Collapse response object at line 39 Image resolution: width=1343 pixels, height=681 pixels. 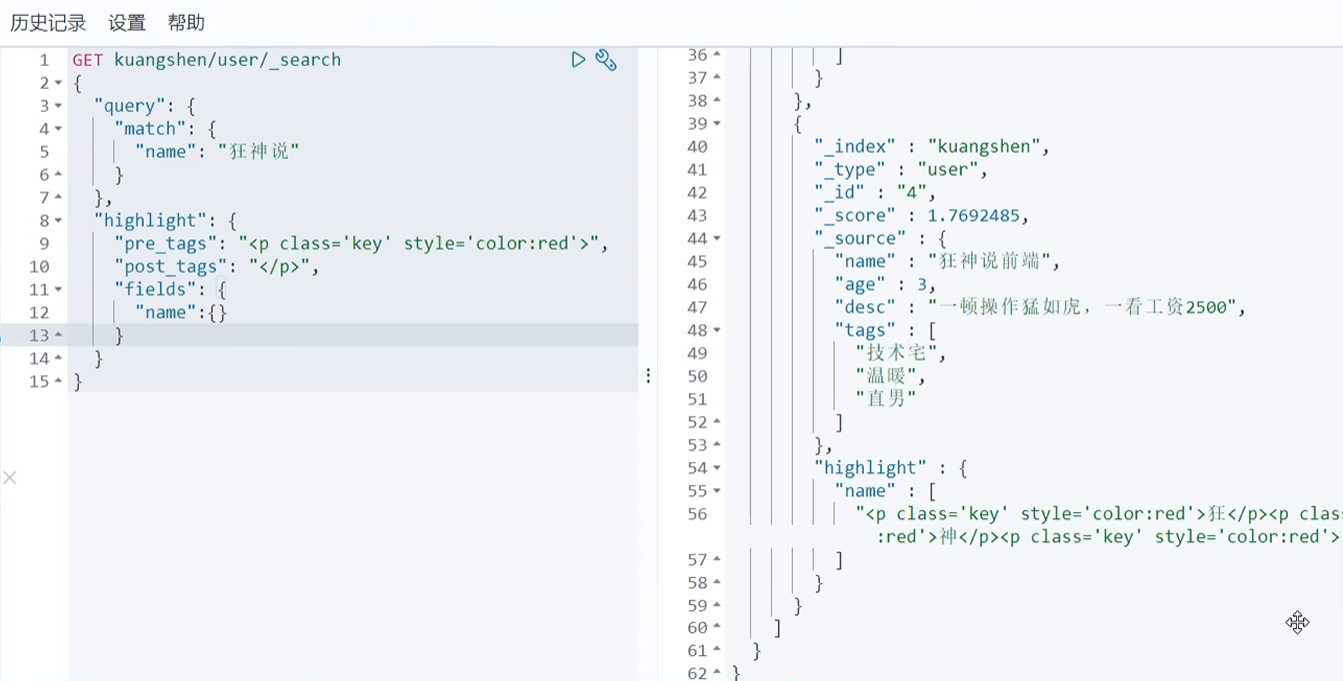pyautogui.click(x=717, y=124)
